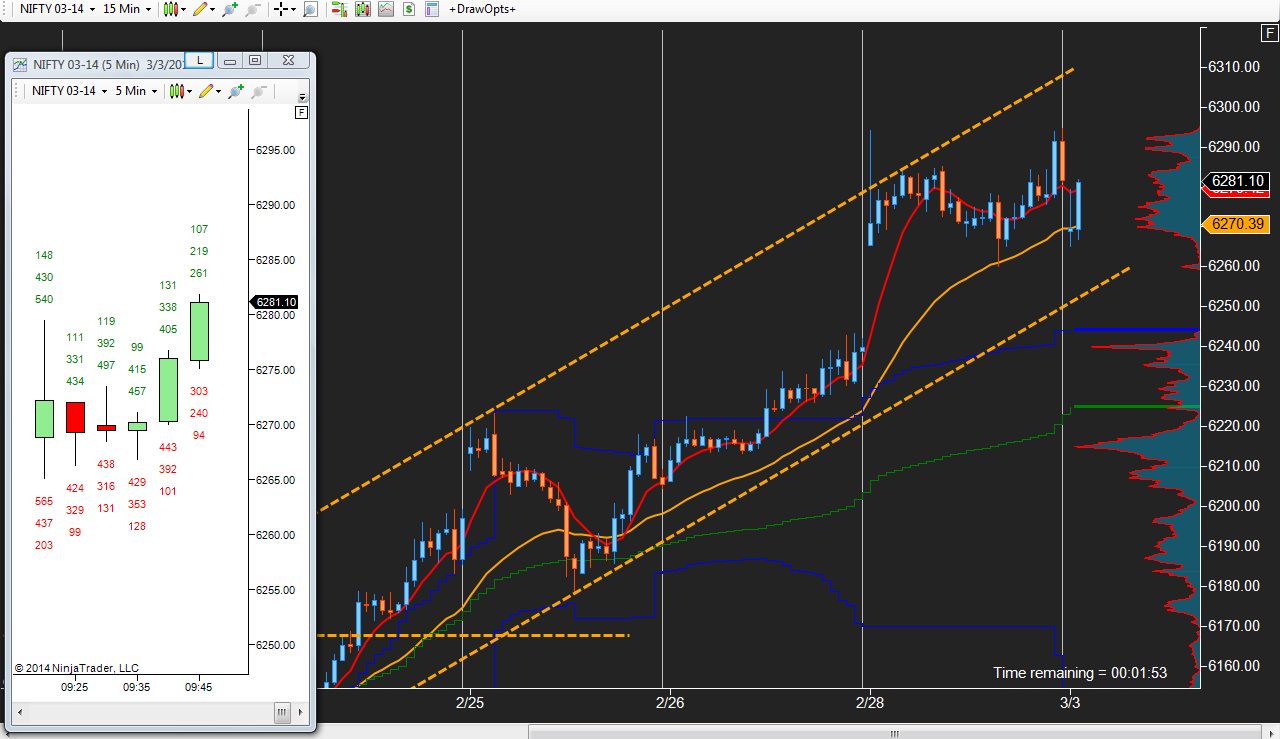This screenshot has width=1280, height=739.
Task: Click the NinjaTrader copyright text
Action: coord(77,668)
